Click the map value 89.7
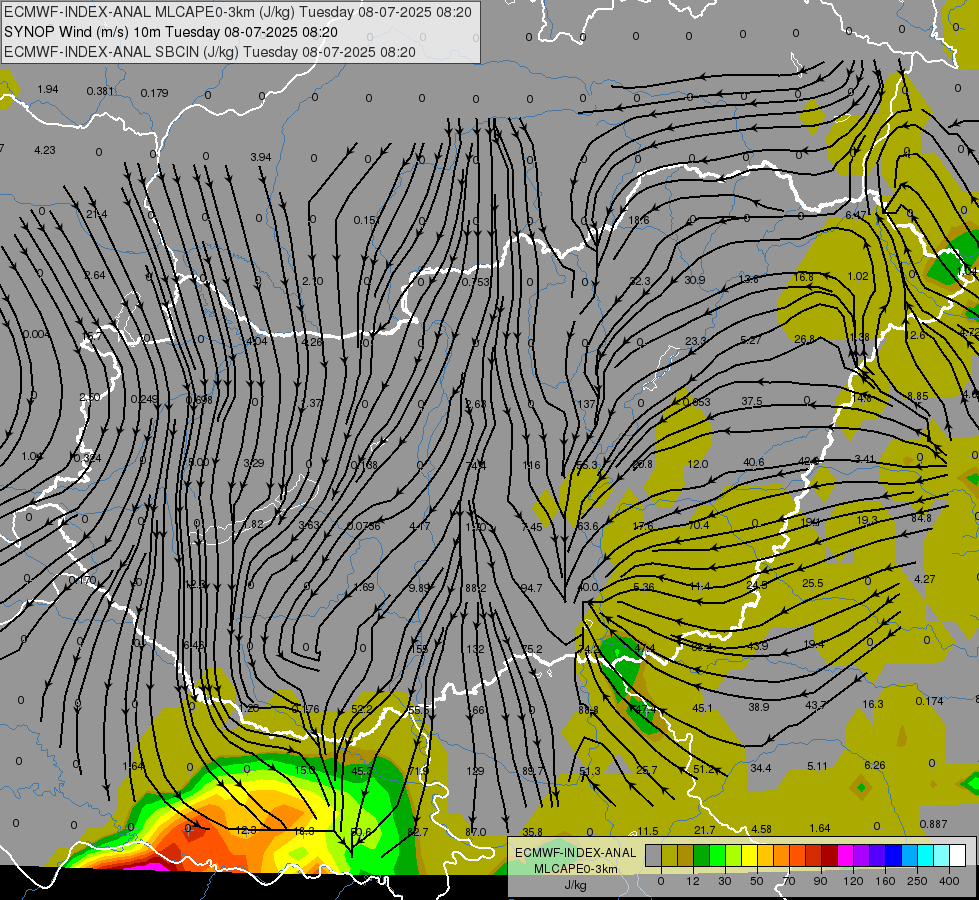 click(x=533, y=771)
